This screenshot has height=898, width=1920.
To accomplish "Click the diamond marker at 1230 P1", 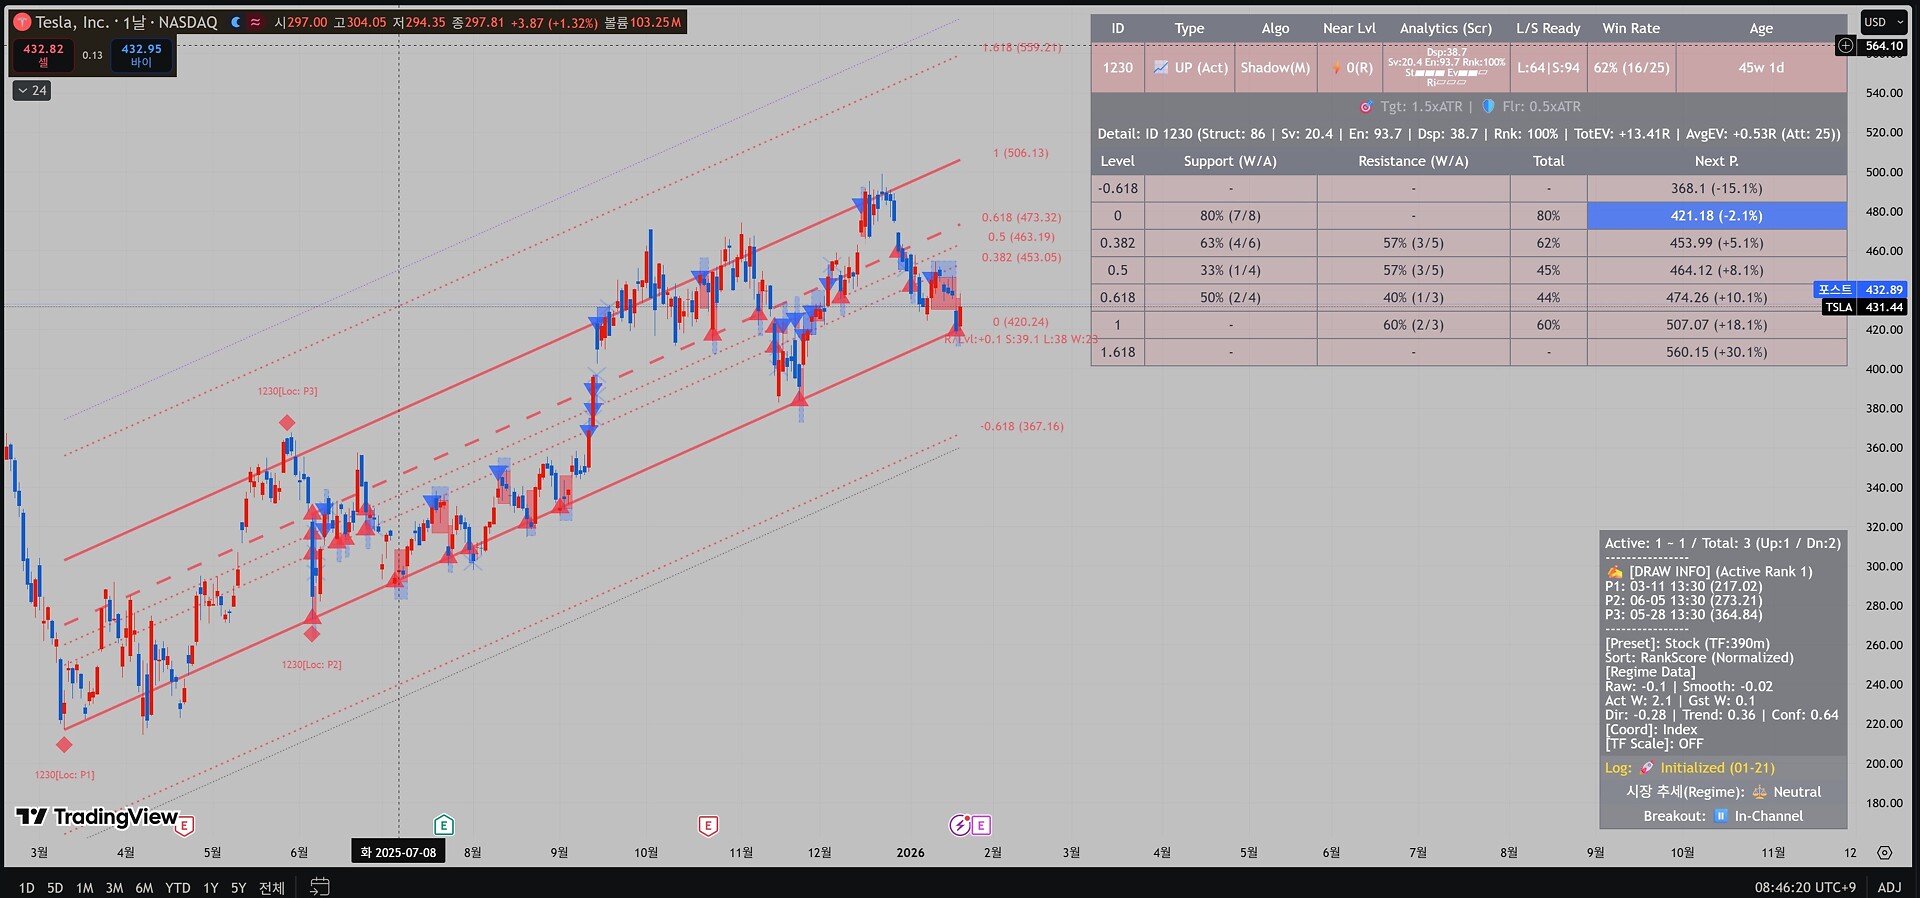I will pyautogui.click(x=64, y=744).
